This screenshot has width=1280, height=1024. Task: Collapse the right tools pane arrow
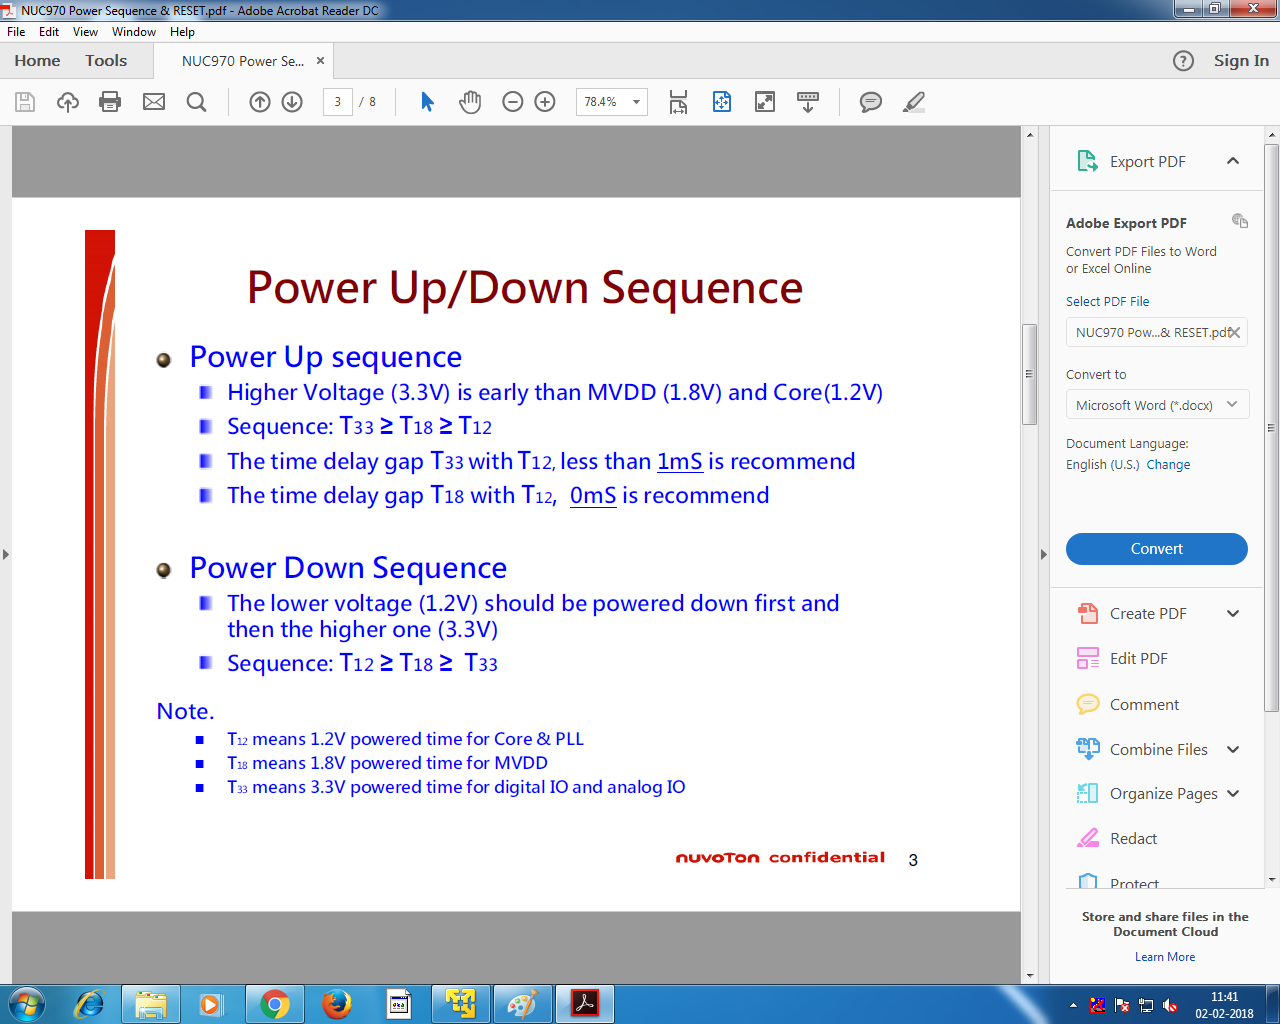click(x=1043, y=554)
